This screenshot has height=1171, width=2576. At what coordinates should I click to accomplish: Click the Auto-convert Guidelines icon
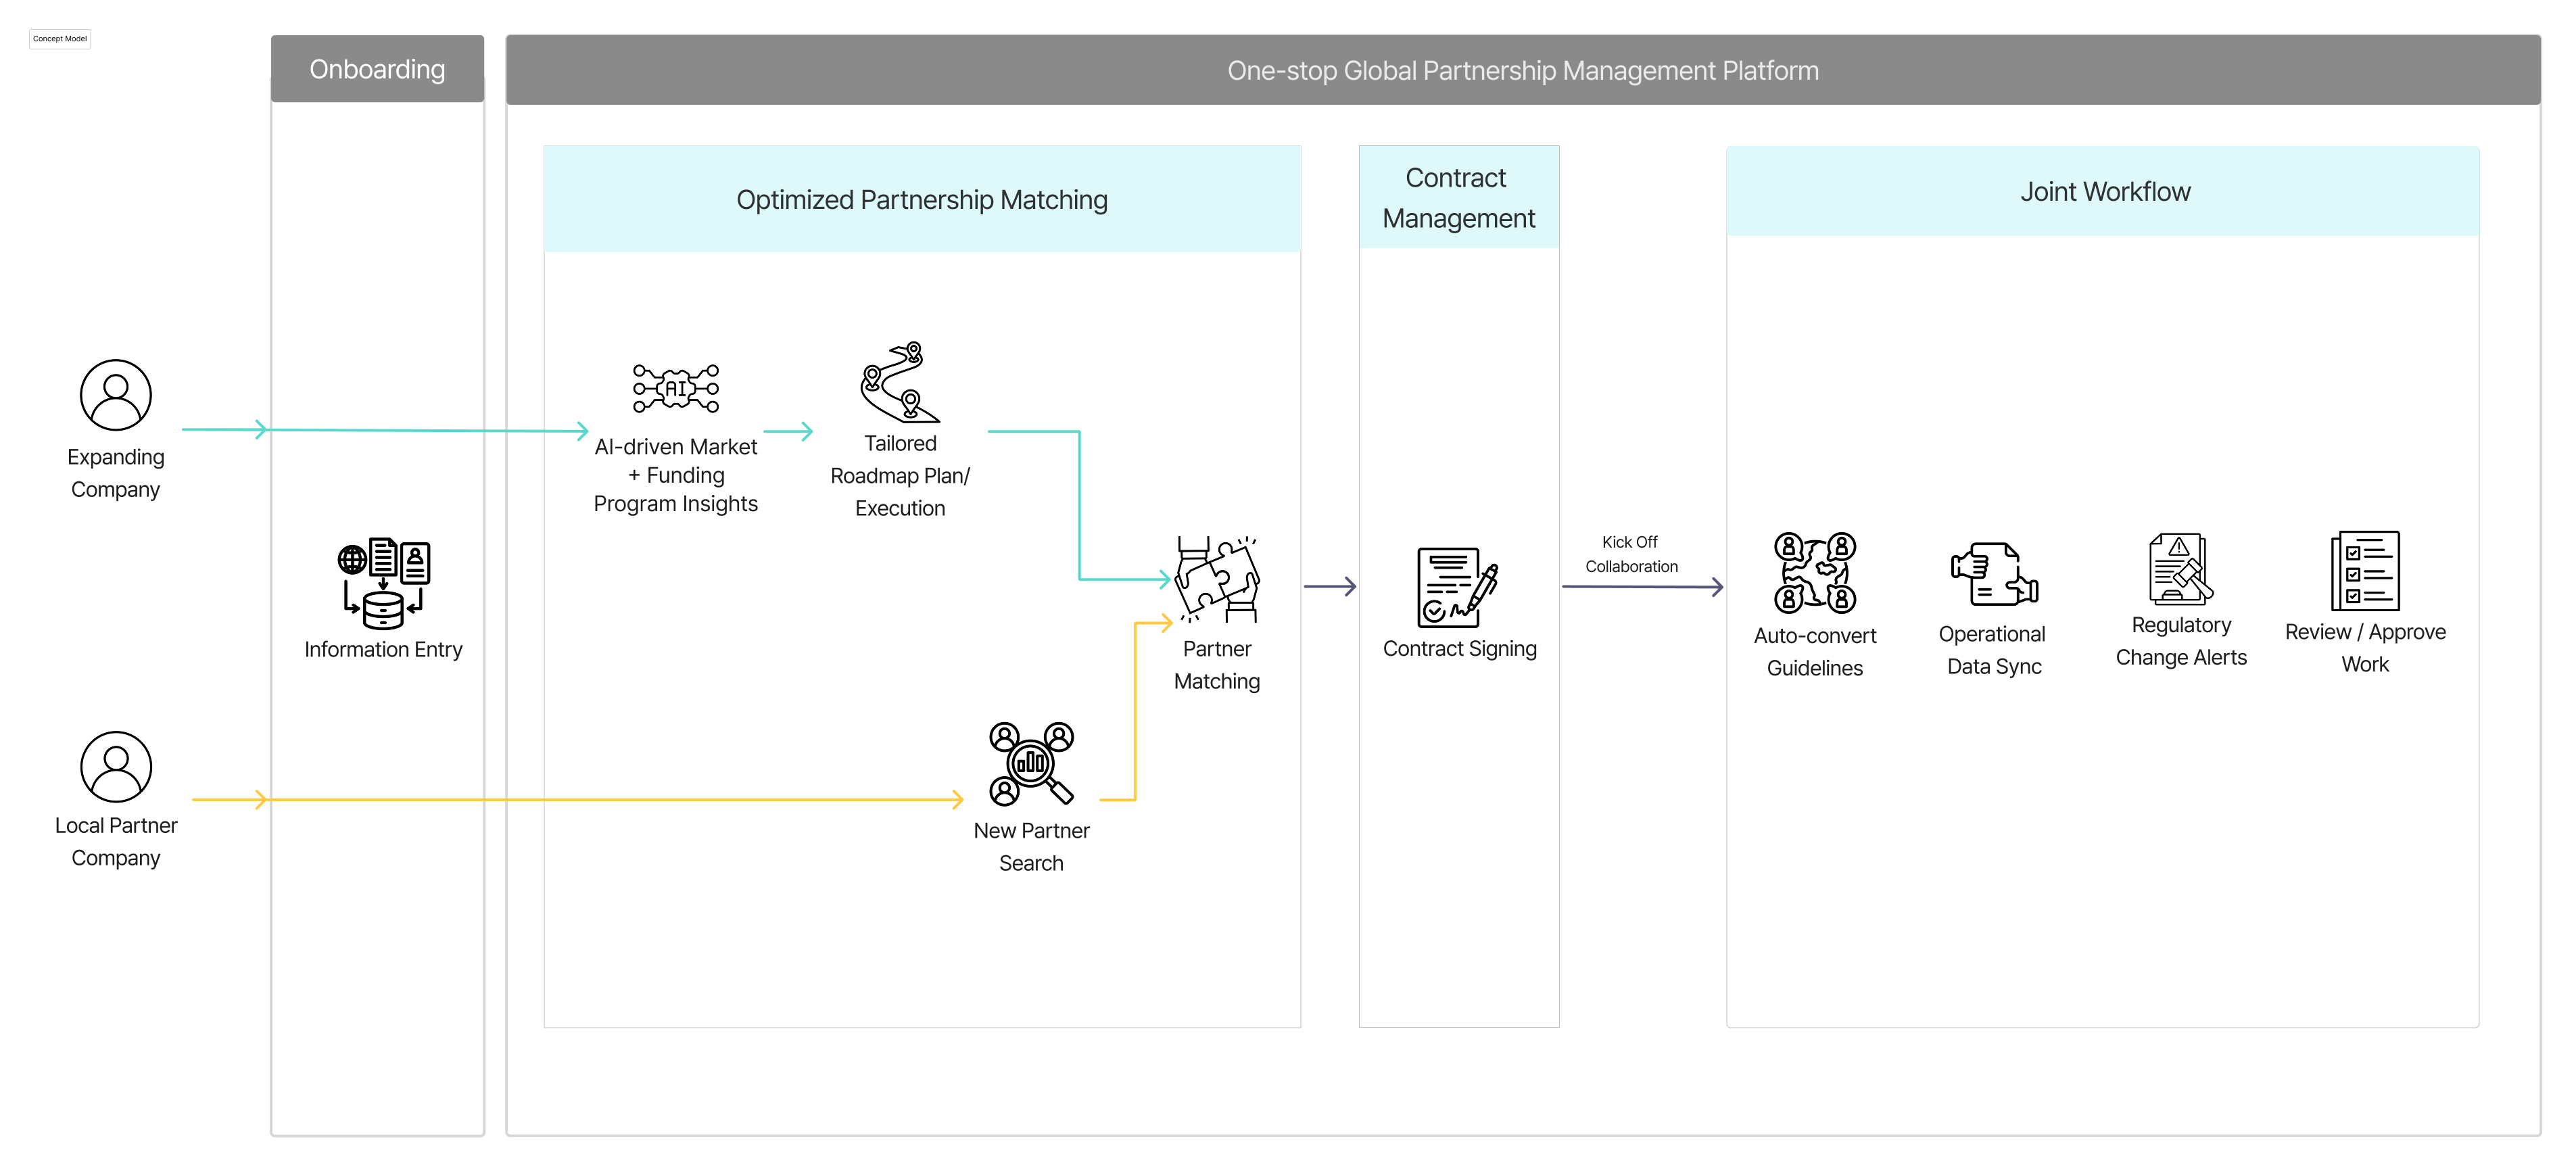(x=1814, y=573)
